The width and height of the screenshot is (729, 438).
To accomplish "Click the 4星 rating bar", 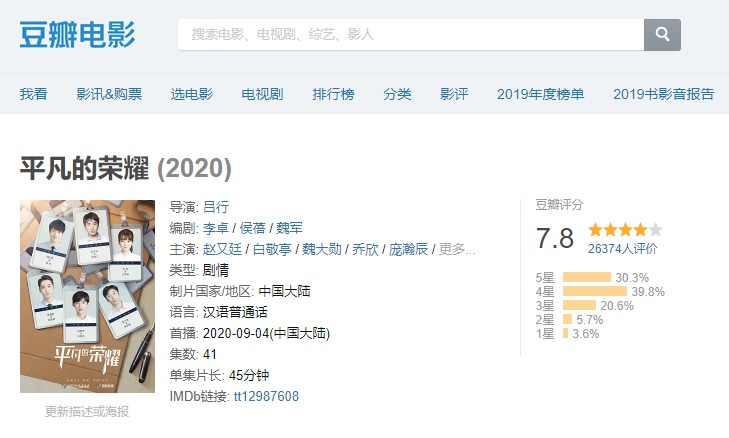I will (x=595, y=292).
